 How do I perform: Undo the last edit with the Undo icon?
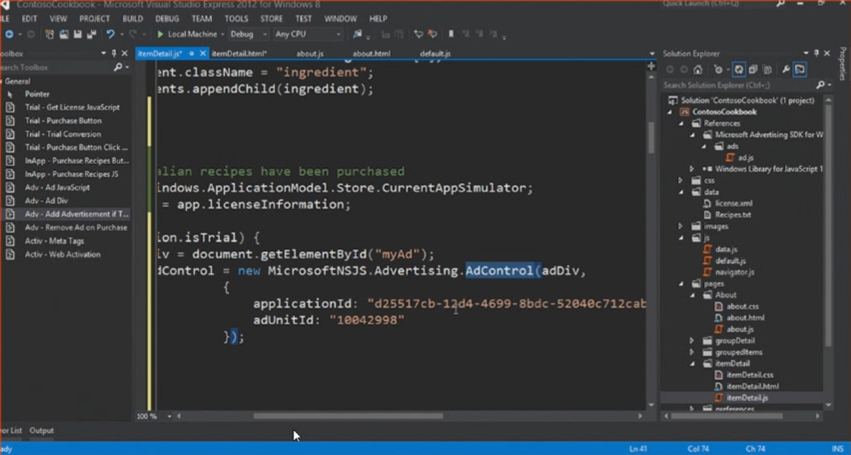point(110,34)
